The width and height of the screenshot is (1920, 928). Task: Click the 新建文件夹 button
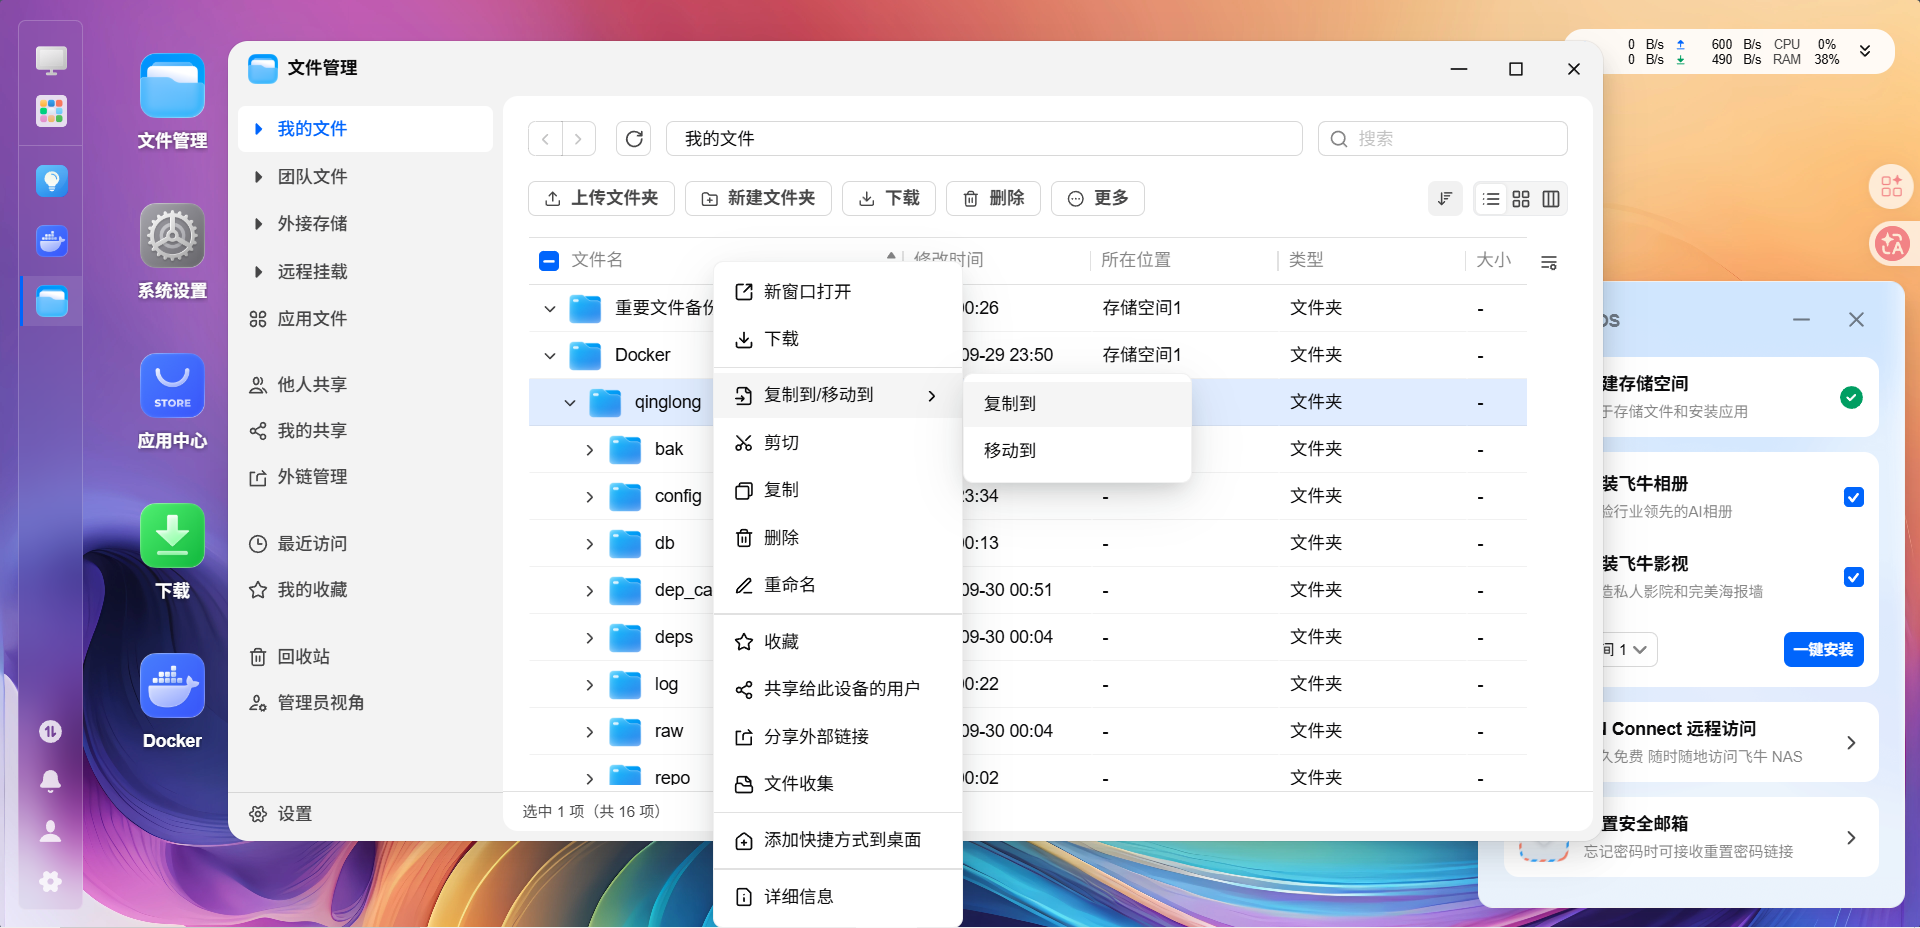[758, 199]
